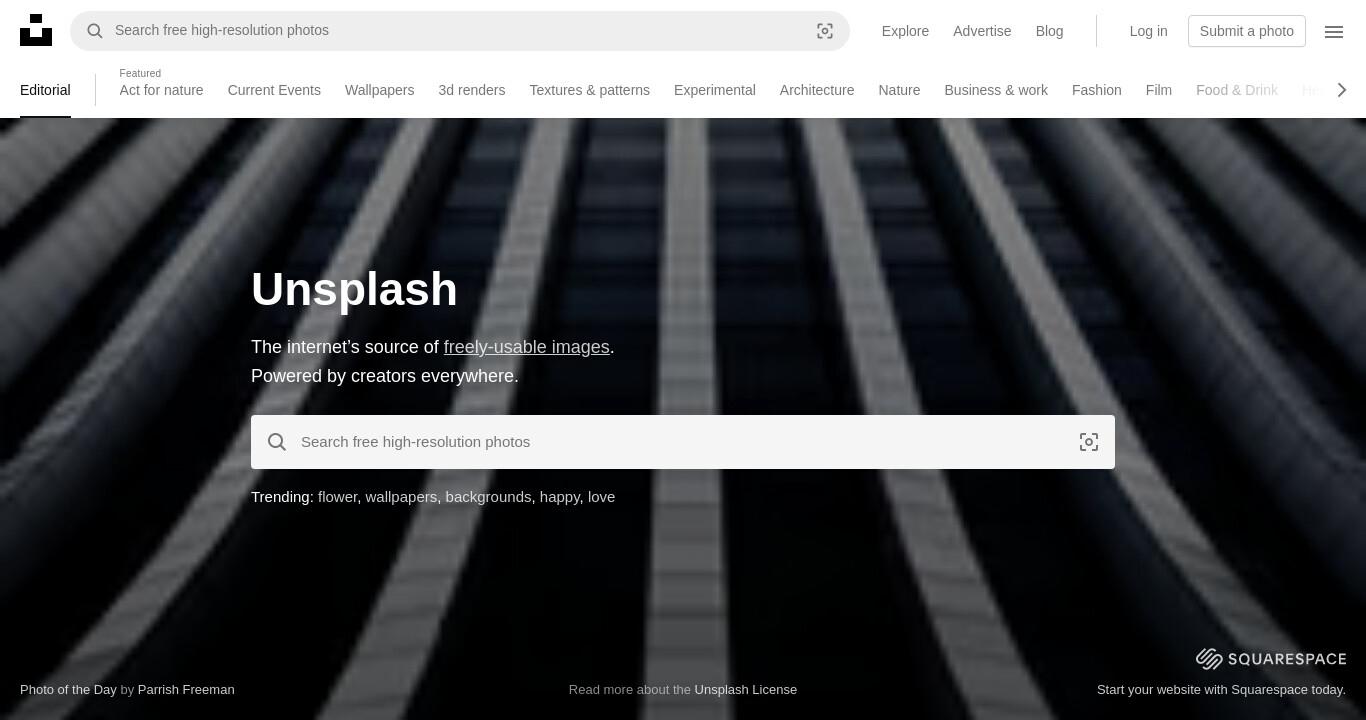1366x720 pixels.
Task: Open visual search in hero search box
Action: [x=1089, y=442]
